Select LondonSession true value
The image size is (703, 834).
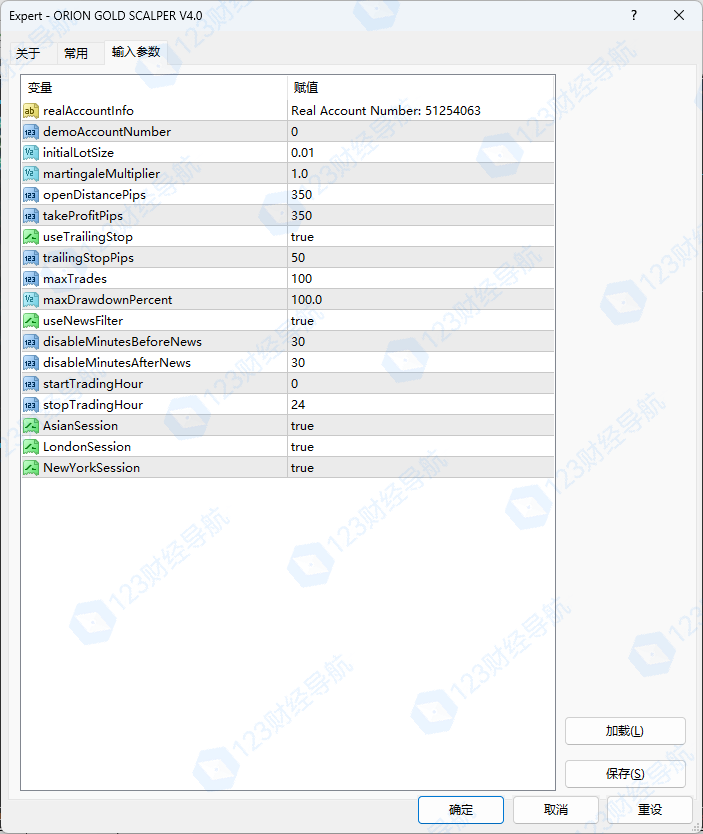[421, 447]
